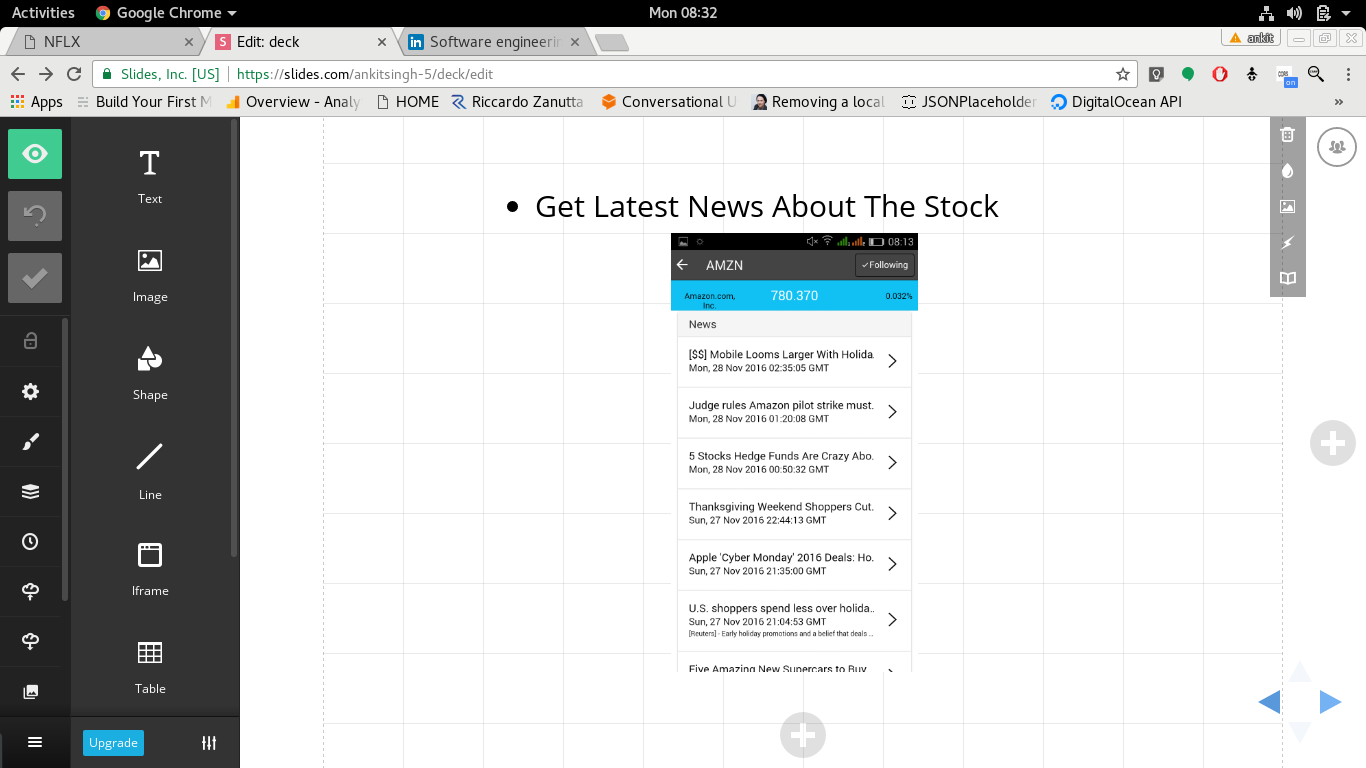Image resolution: width=1366 pixels, height=768 pixels.
Task: Insert a Table block
Action: click(150, 666)
